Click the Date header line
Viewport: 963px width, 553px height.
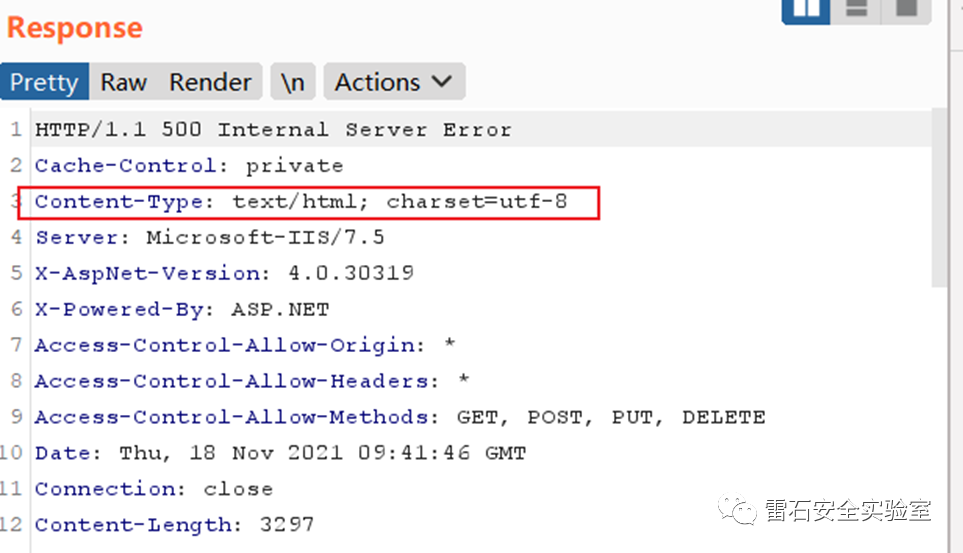[280, 454]
